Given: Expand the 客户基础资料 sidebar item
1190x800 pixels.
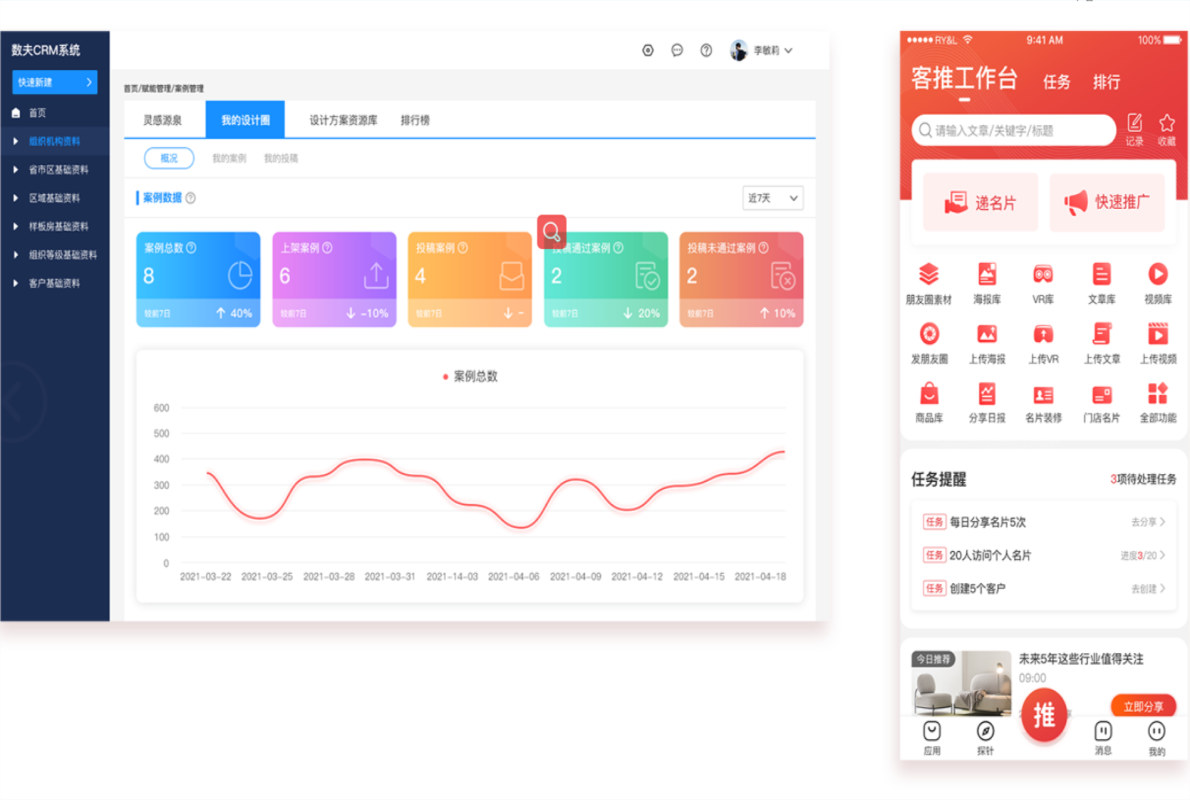Looking at the screenshot, I should (55, 283).
